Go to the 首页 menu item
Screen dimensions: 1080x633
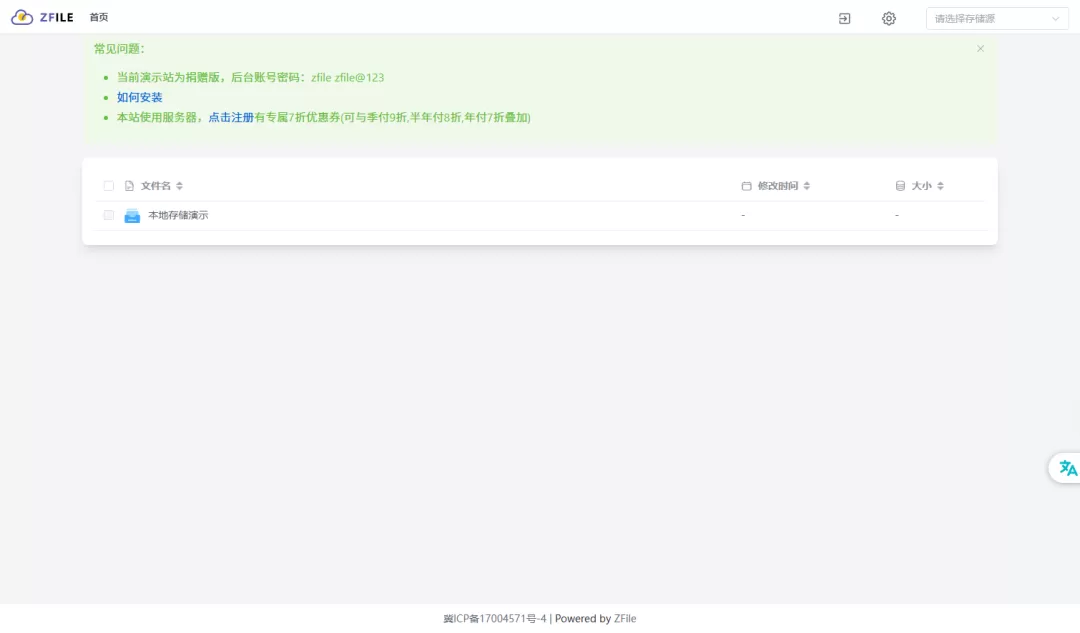(x=98, y=17)
